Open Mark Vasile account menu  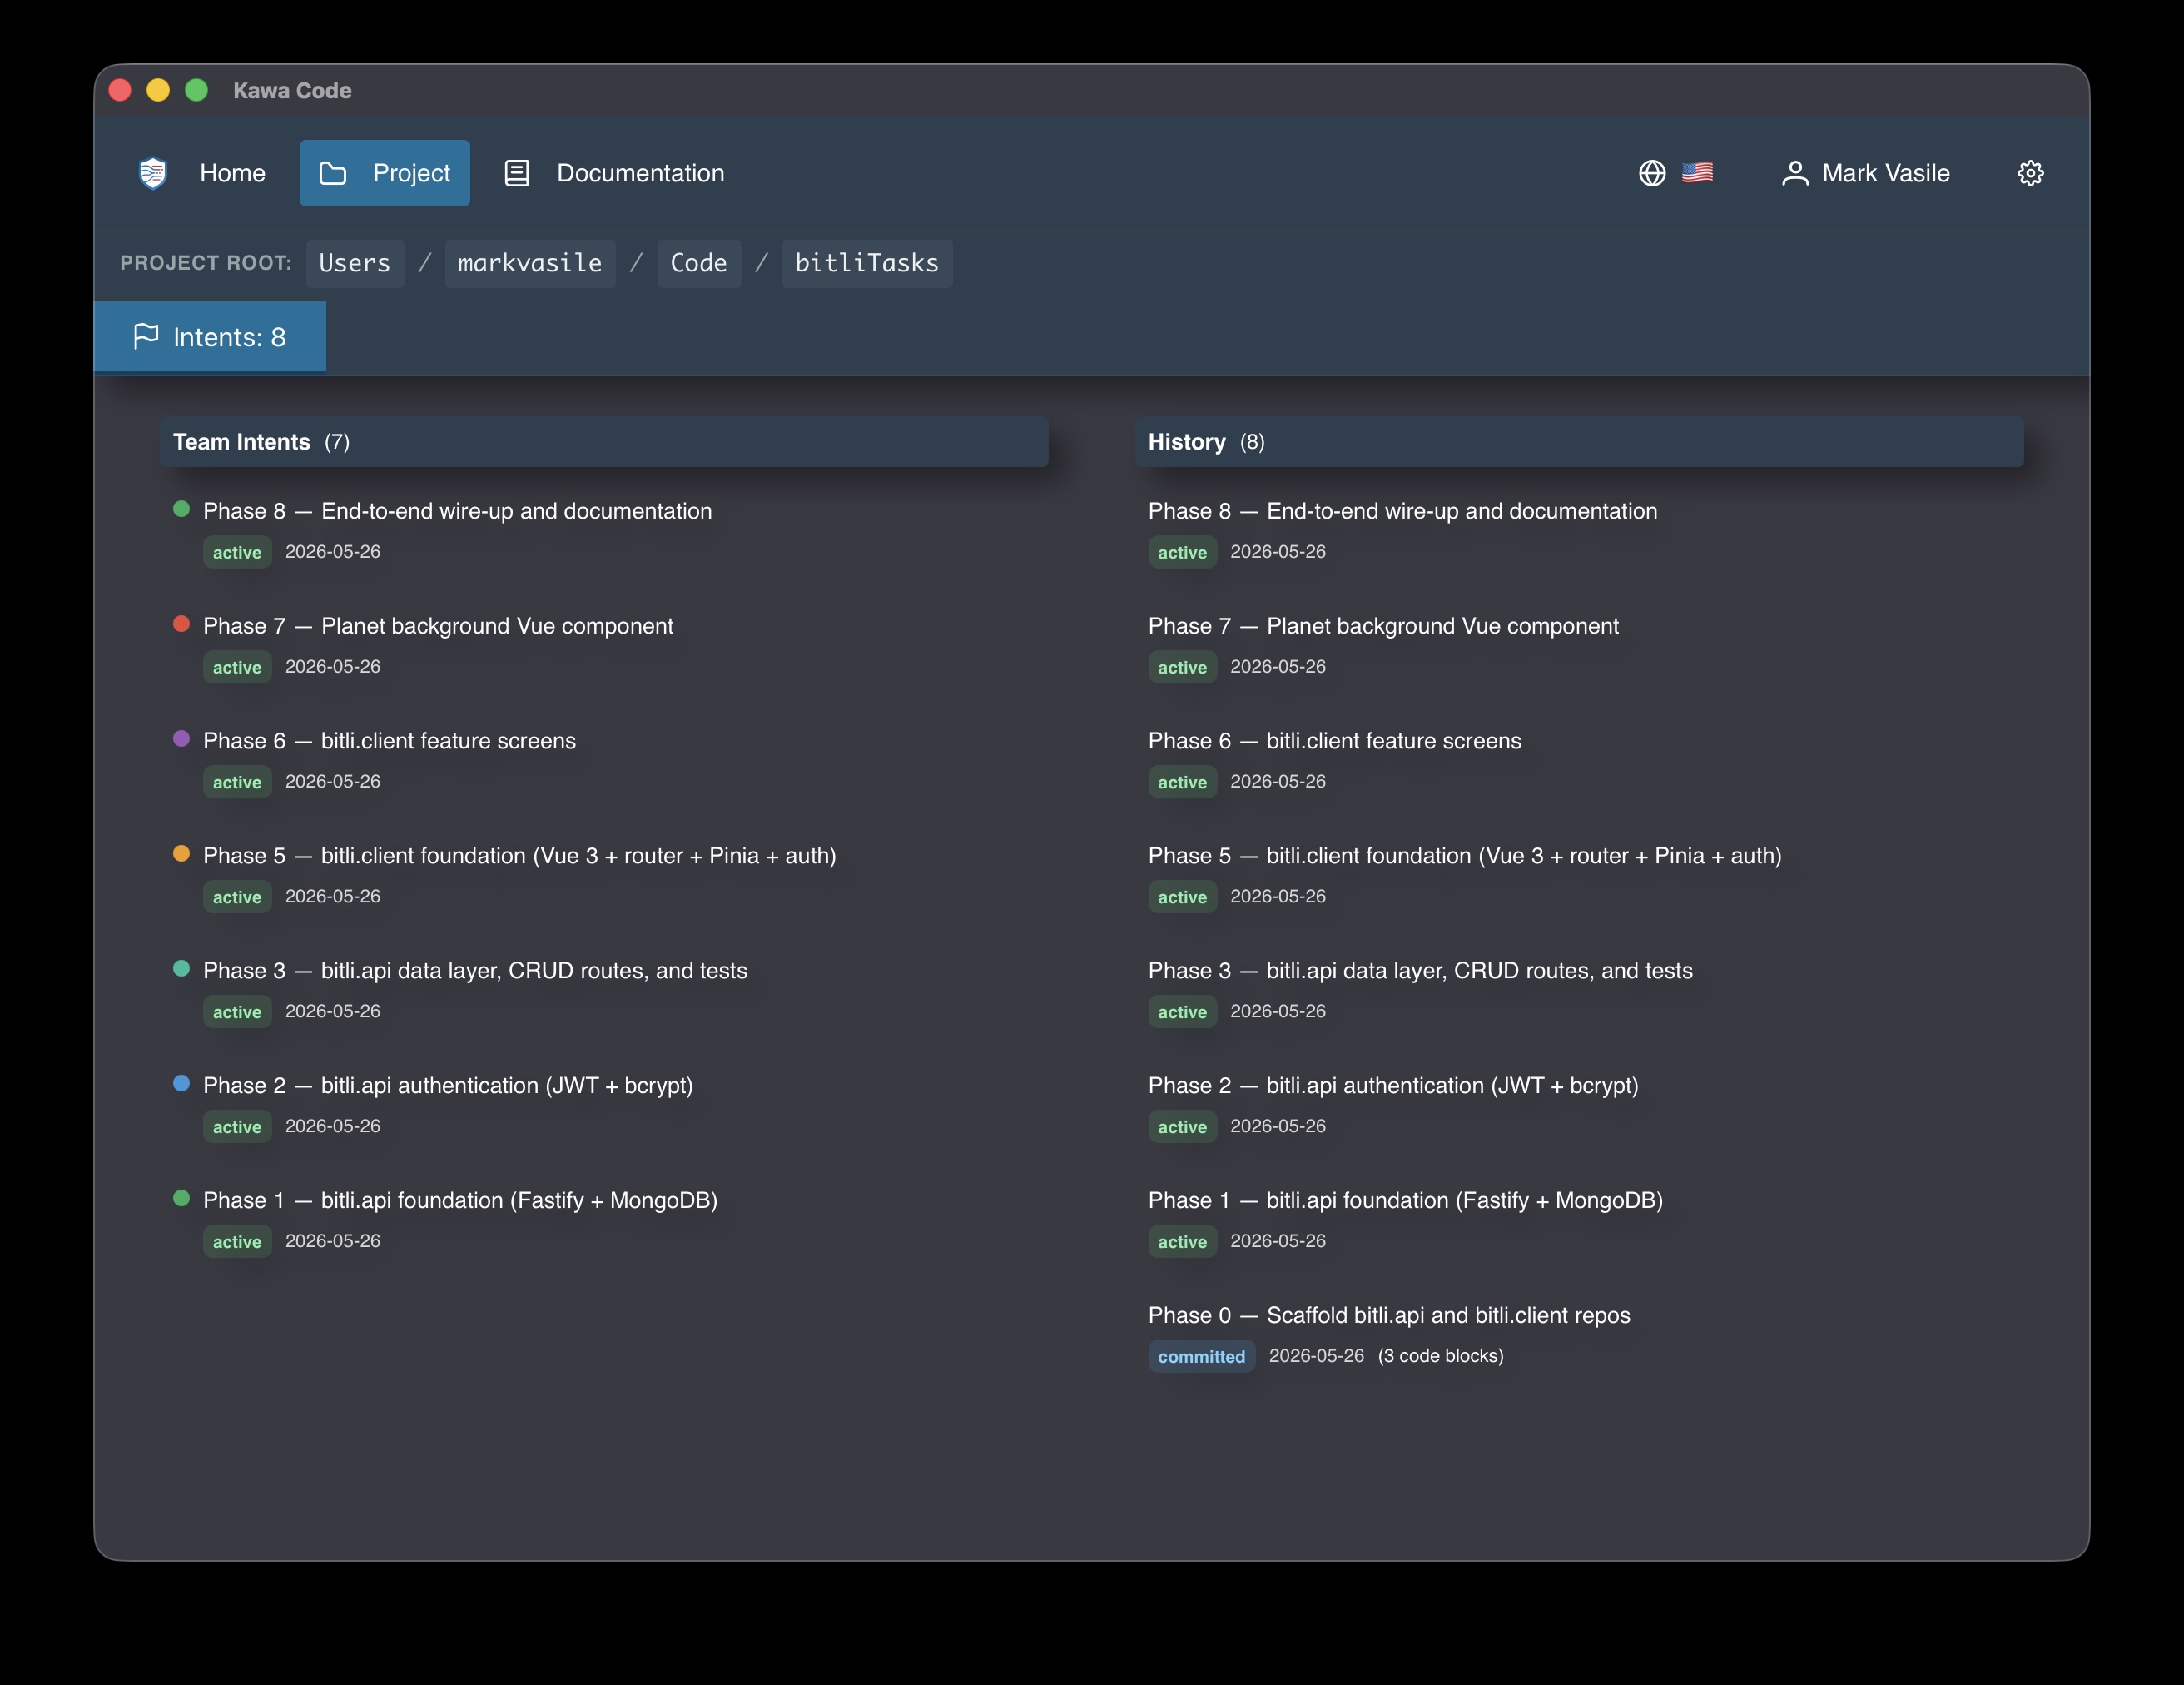click(x=1865, y=173)
